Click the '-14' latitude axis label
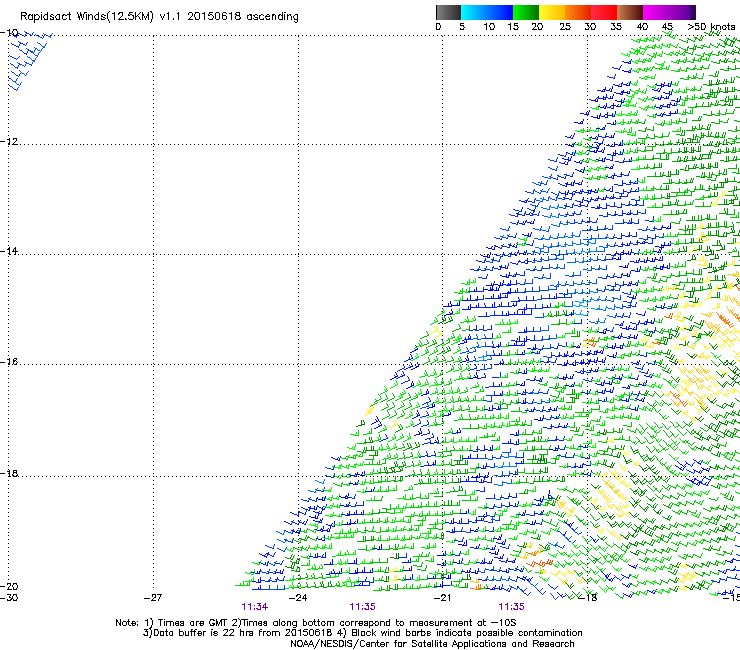Viewport: 740px width, 650px height. 9,251
